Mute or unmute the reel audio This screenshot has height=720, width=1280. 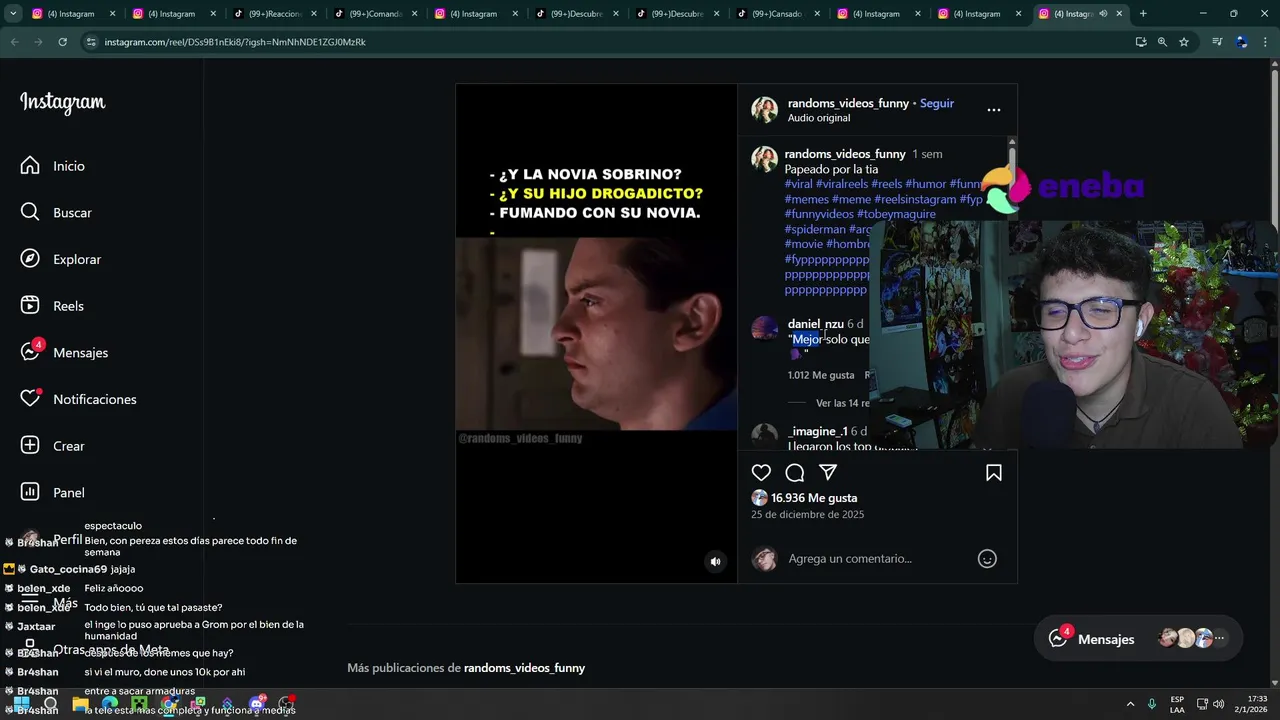click(715, 561)
